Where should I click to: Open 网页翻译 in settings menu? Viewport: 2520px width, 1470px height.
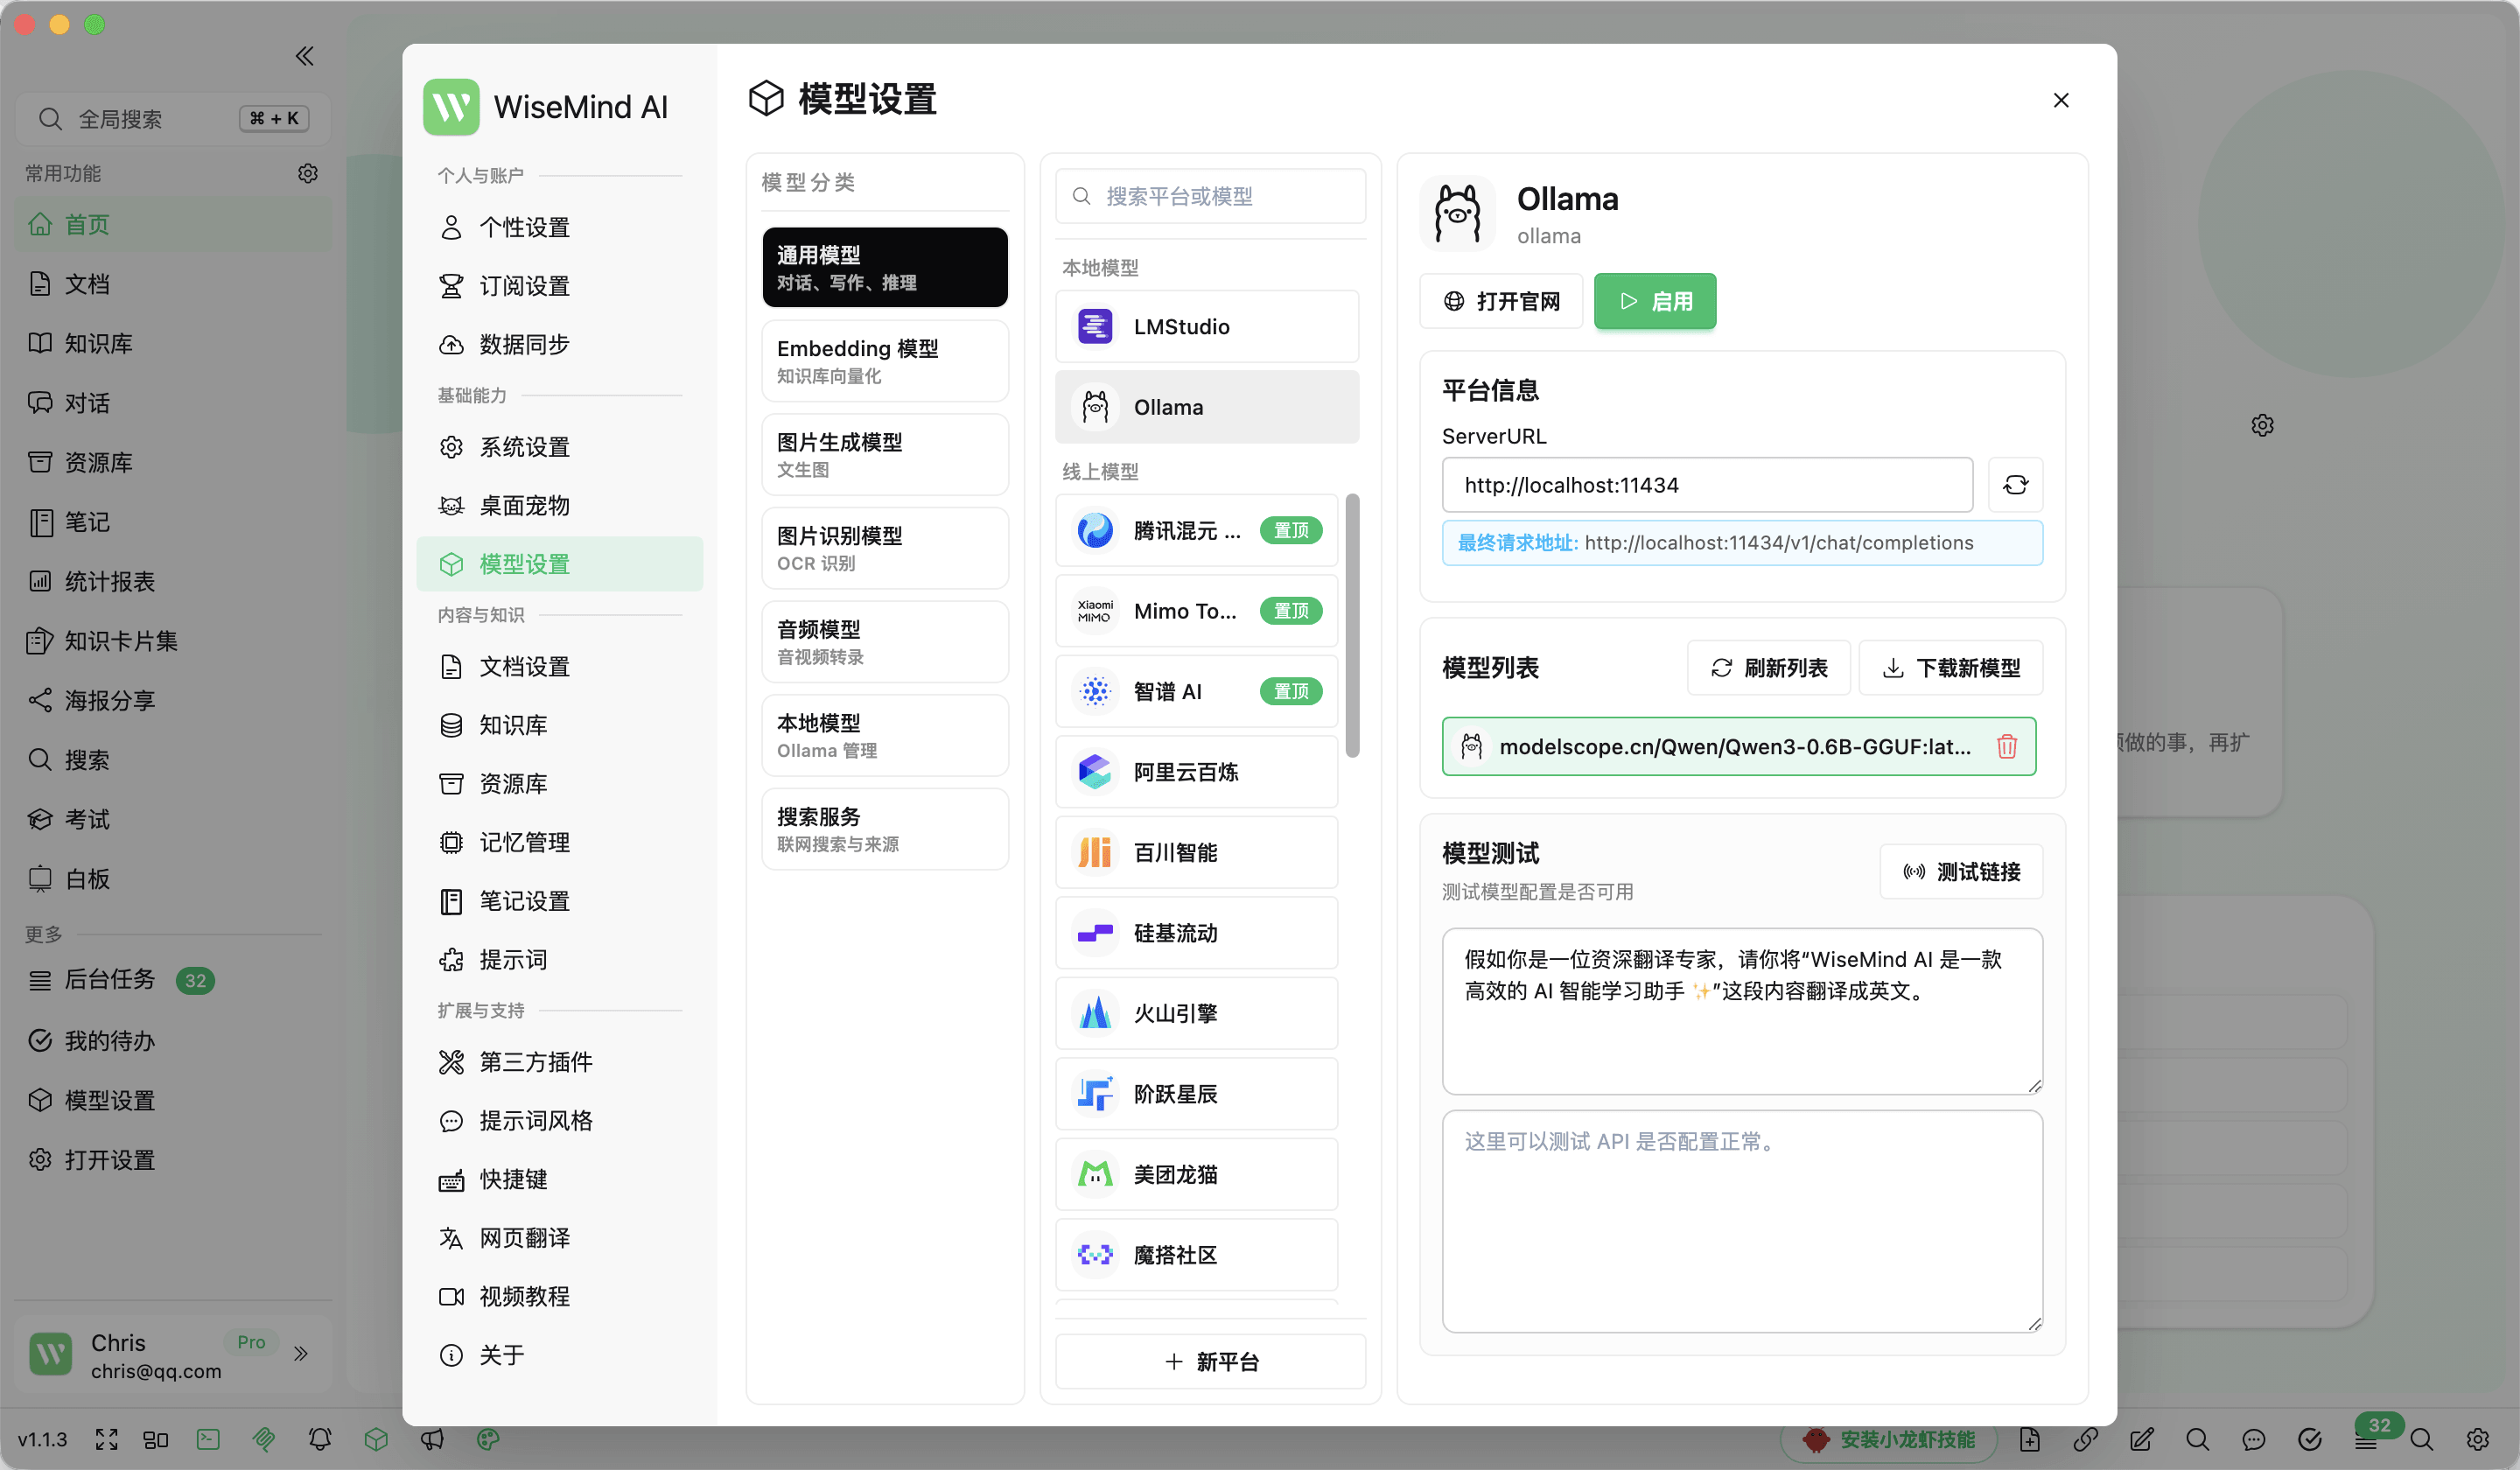[x=560, y=1238]
